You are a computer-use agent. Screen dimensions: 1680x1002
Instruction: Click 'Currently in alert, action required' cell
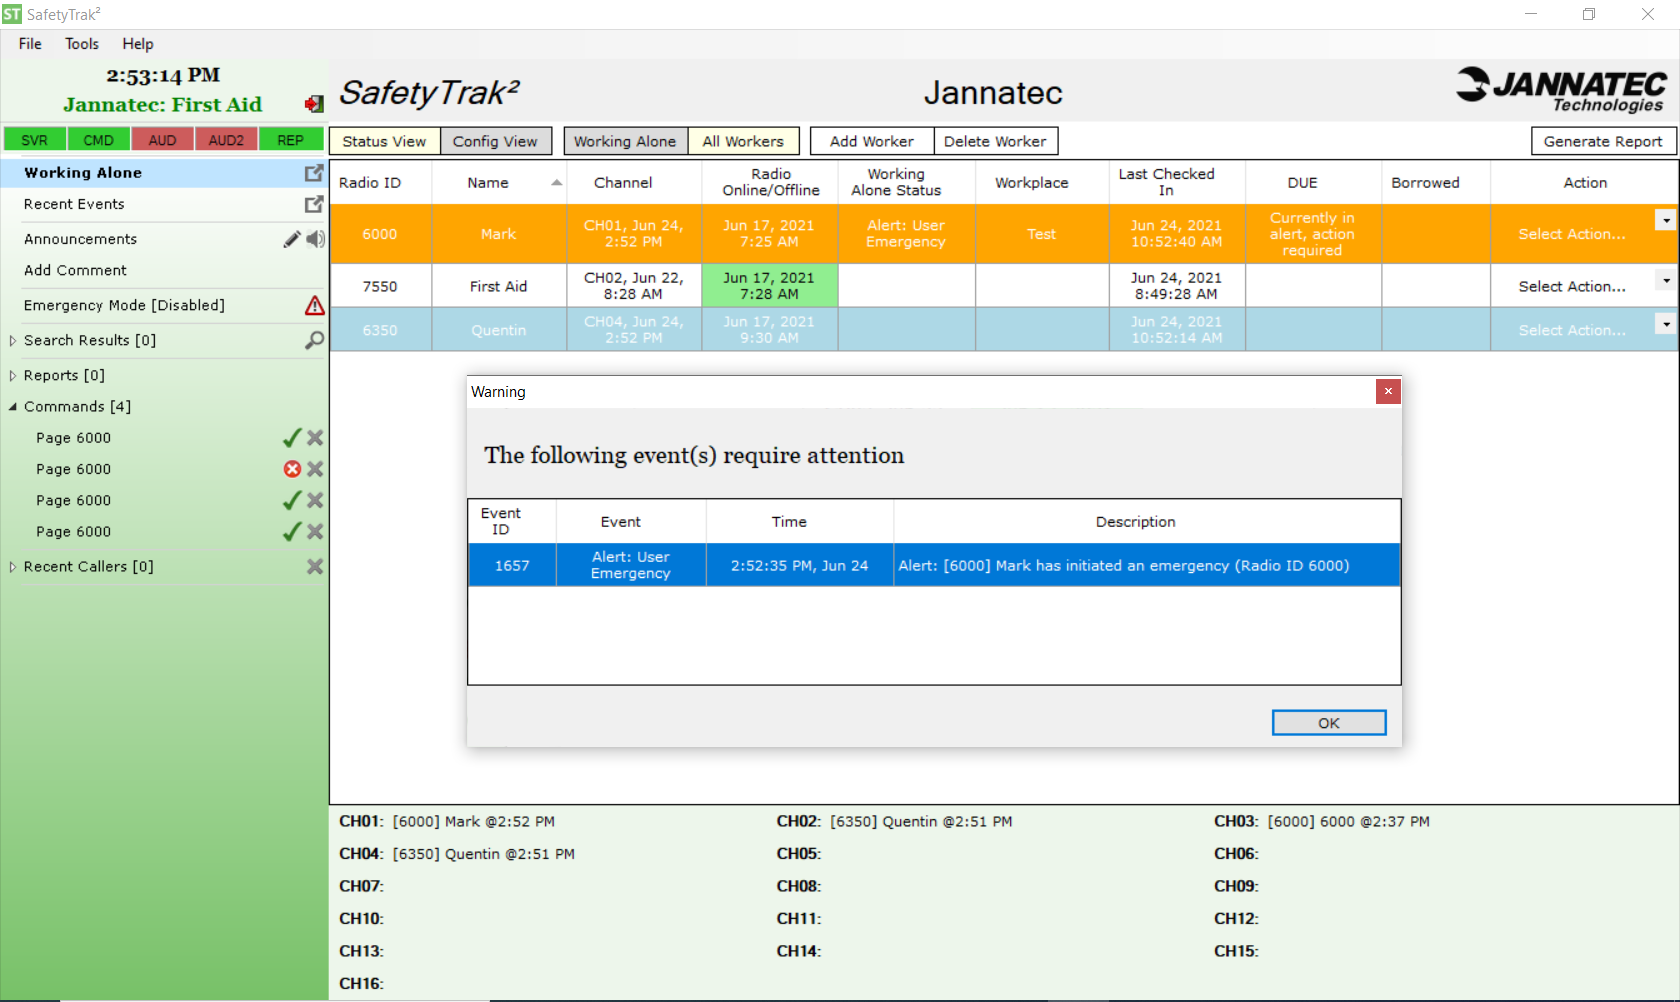(x=1313, y=234)
